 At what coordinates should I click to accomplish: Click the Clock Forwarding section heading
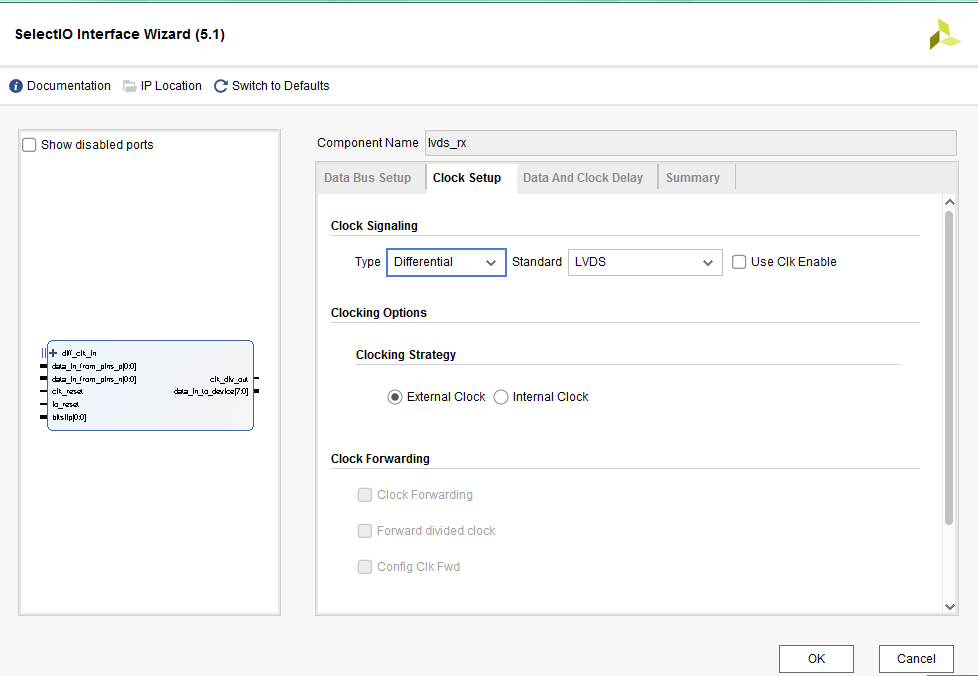tap(380, 459)
